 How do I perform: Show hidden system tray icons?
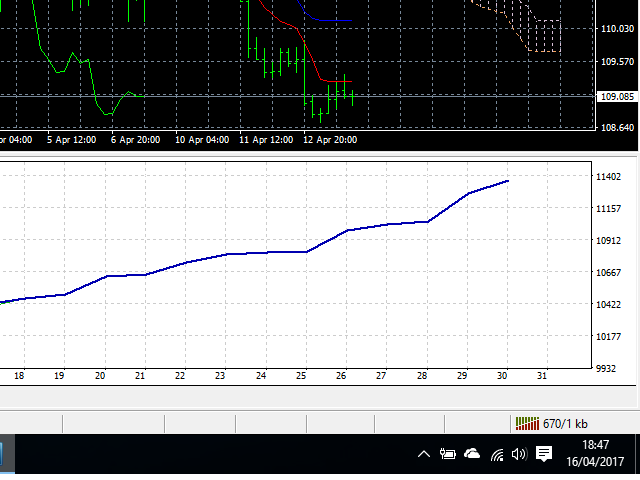tap(423, 454)
